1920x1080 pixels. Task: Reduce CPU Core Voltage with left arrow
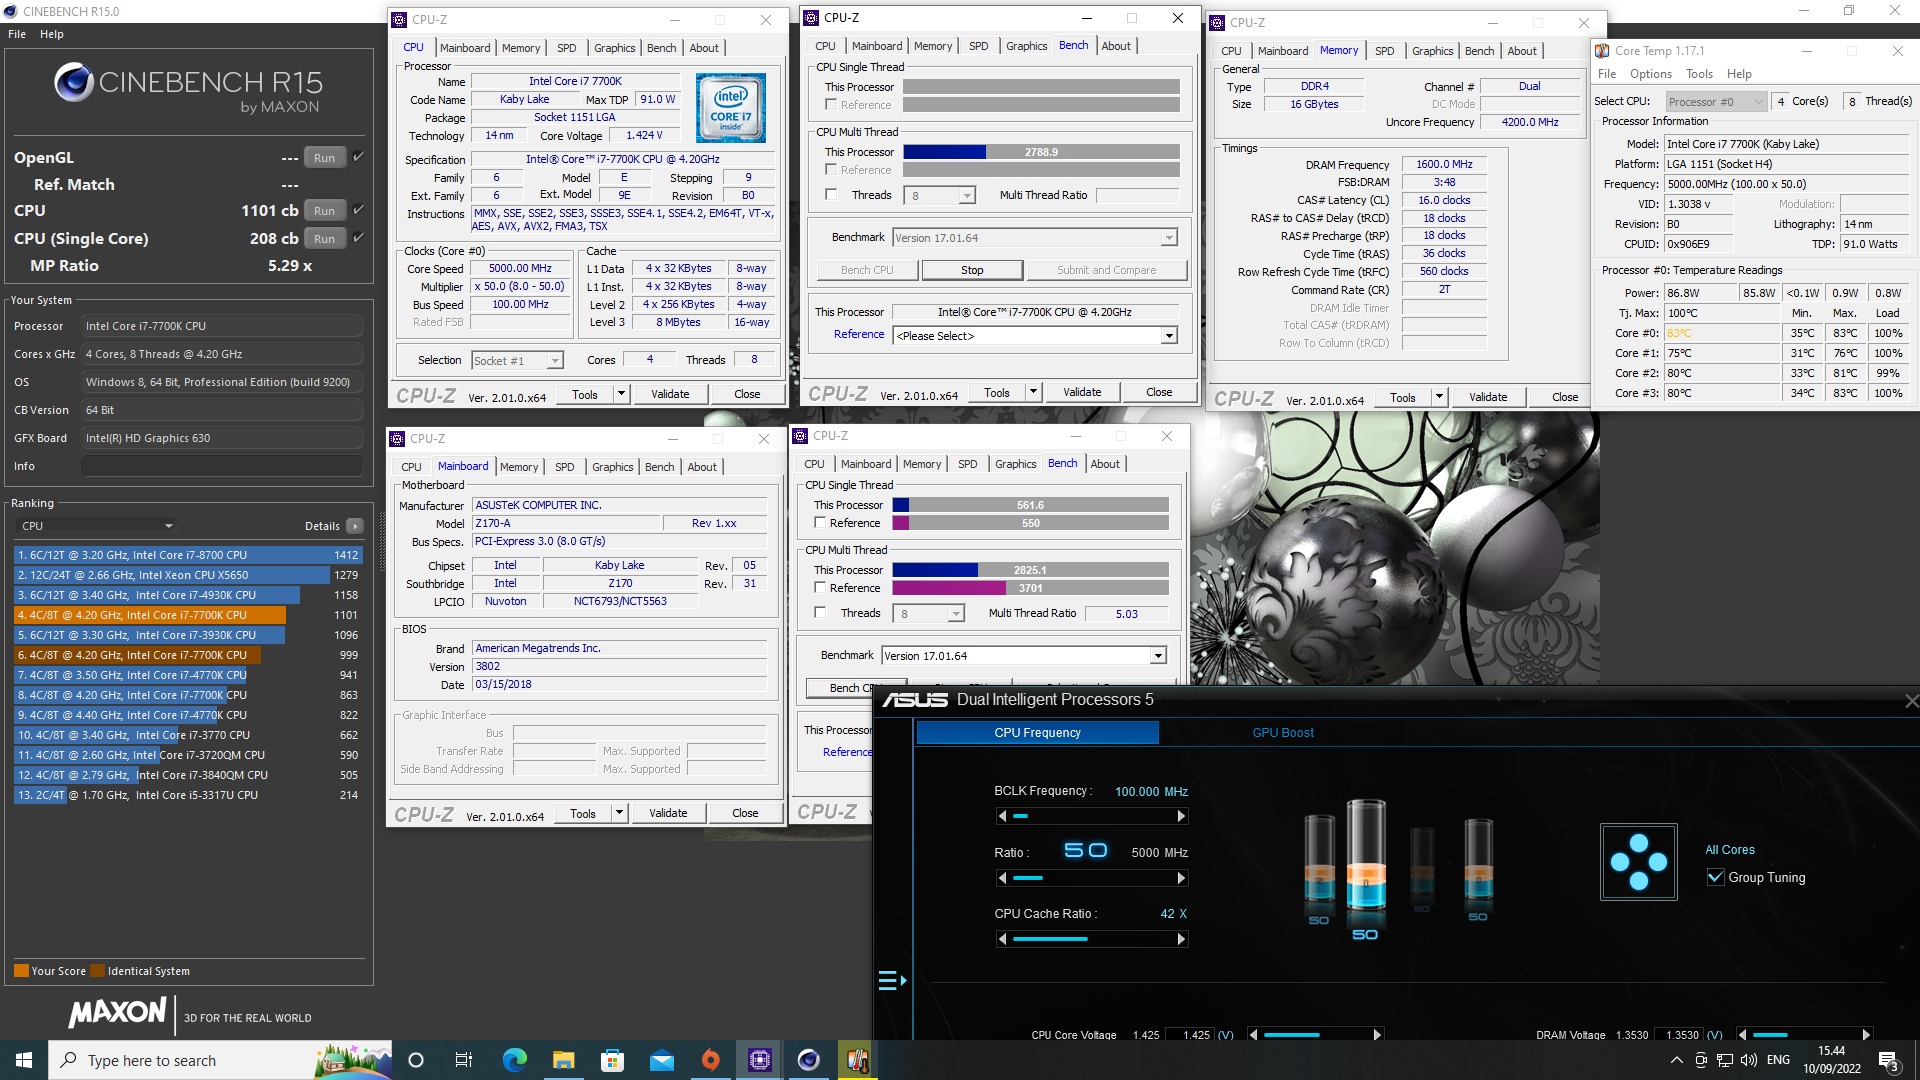(x=1254, y=1035)
